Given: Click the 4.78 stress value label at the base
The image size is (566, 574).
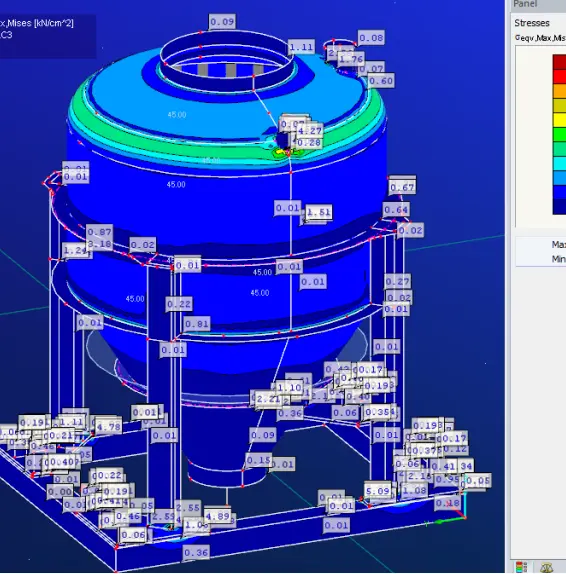Looking at the screenshot, I should [x=108, y=427].
